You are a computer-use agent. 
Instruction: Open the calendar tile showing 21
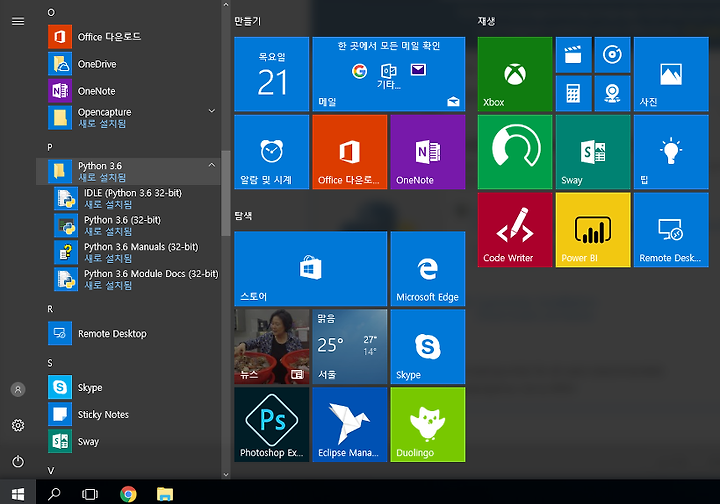coord(271,74)
